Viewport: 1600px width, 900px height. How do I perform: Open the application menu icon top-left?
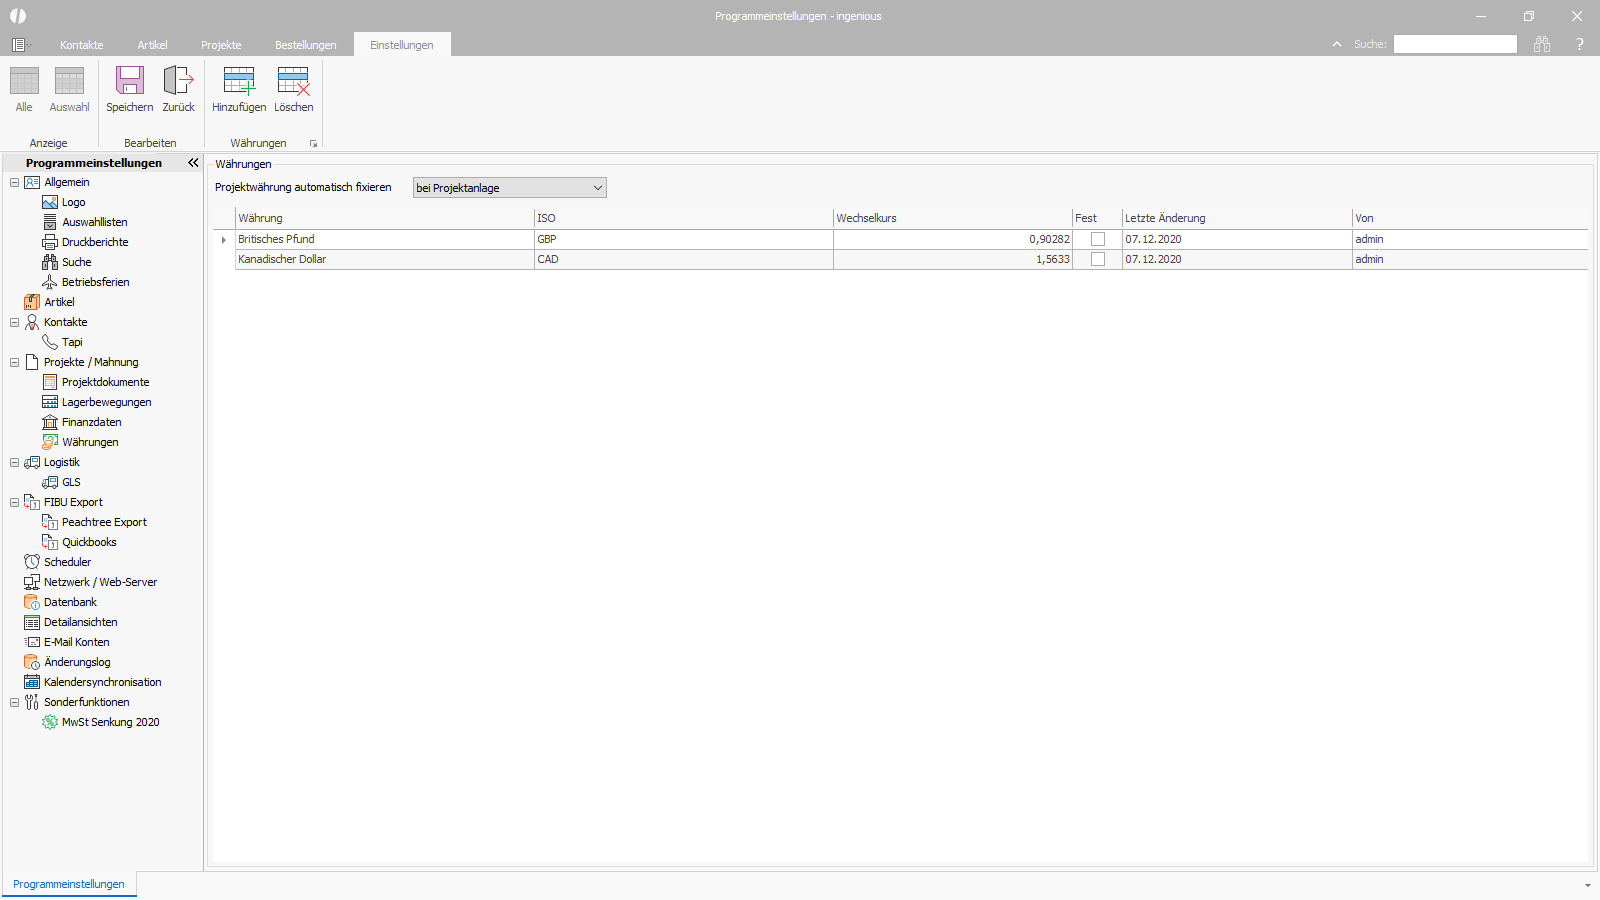coord(19,45)
